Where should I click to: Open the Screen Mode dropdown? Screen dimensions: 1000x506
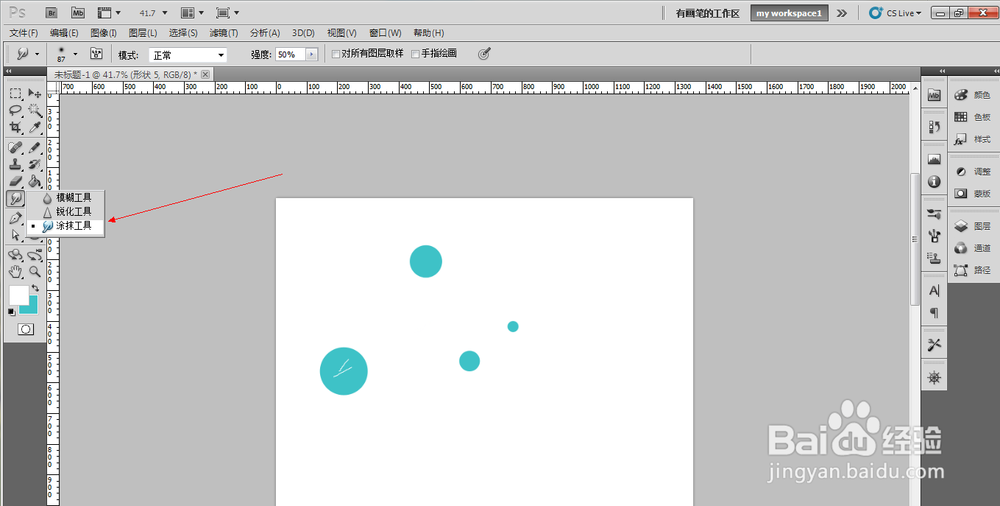(x=228, y=13)
